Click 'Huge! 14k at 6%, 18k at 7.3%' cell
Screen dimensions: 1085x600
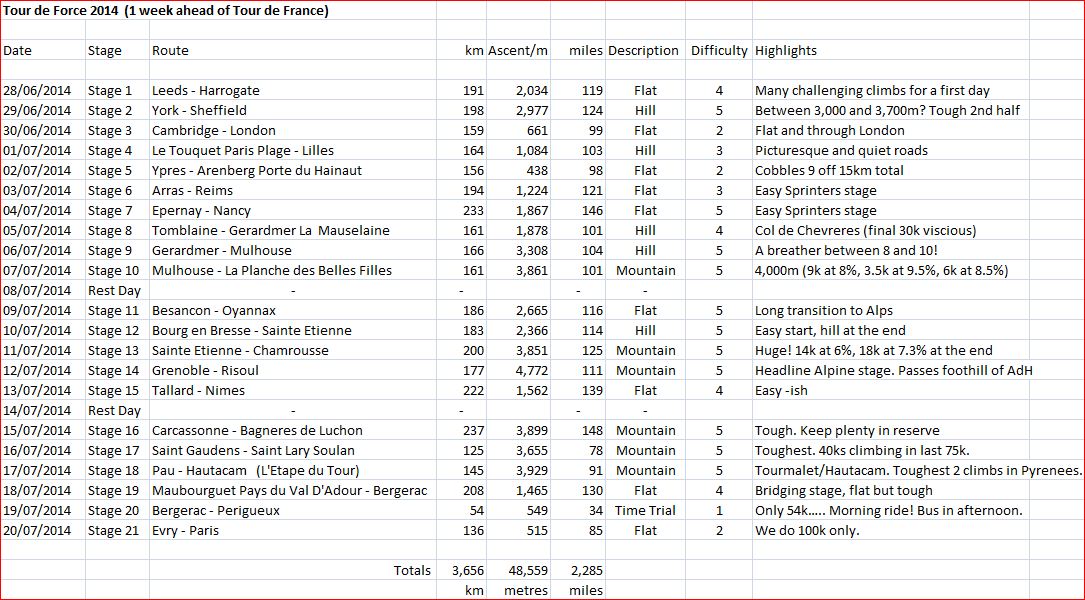(x=873, y=352)
